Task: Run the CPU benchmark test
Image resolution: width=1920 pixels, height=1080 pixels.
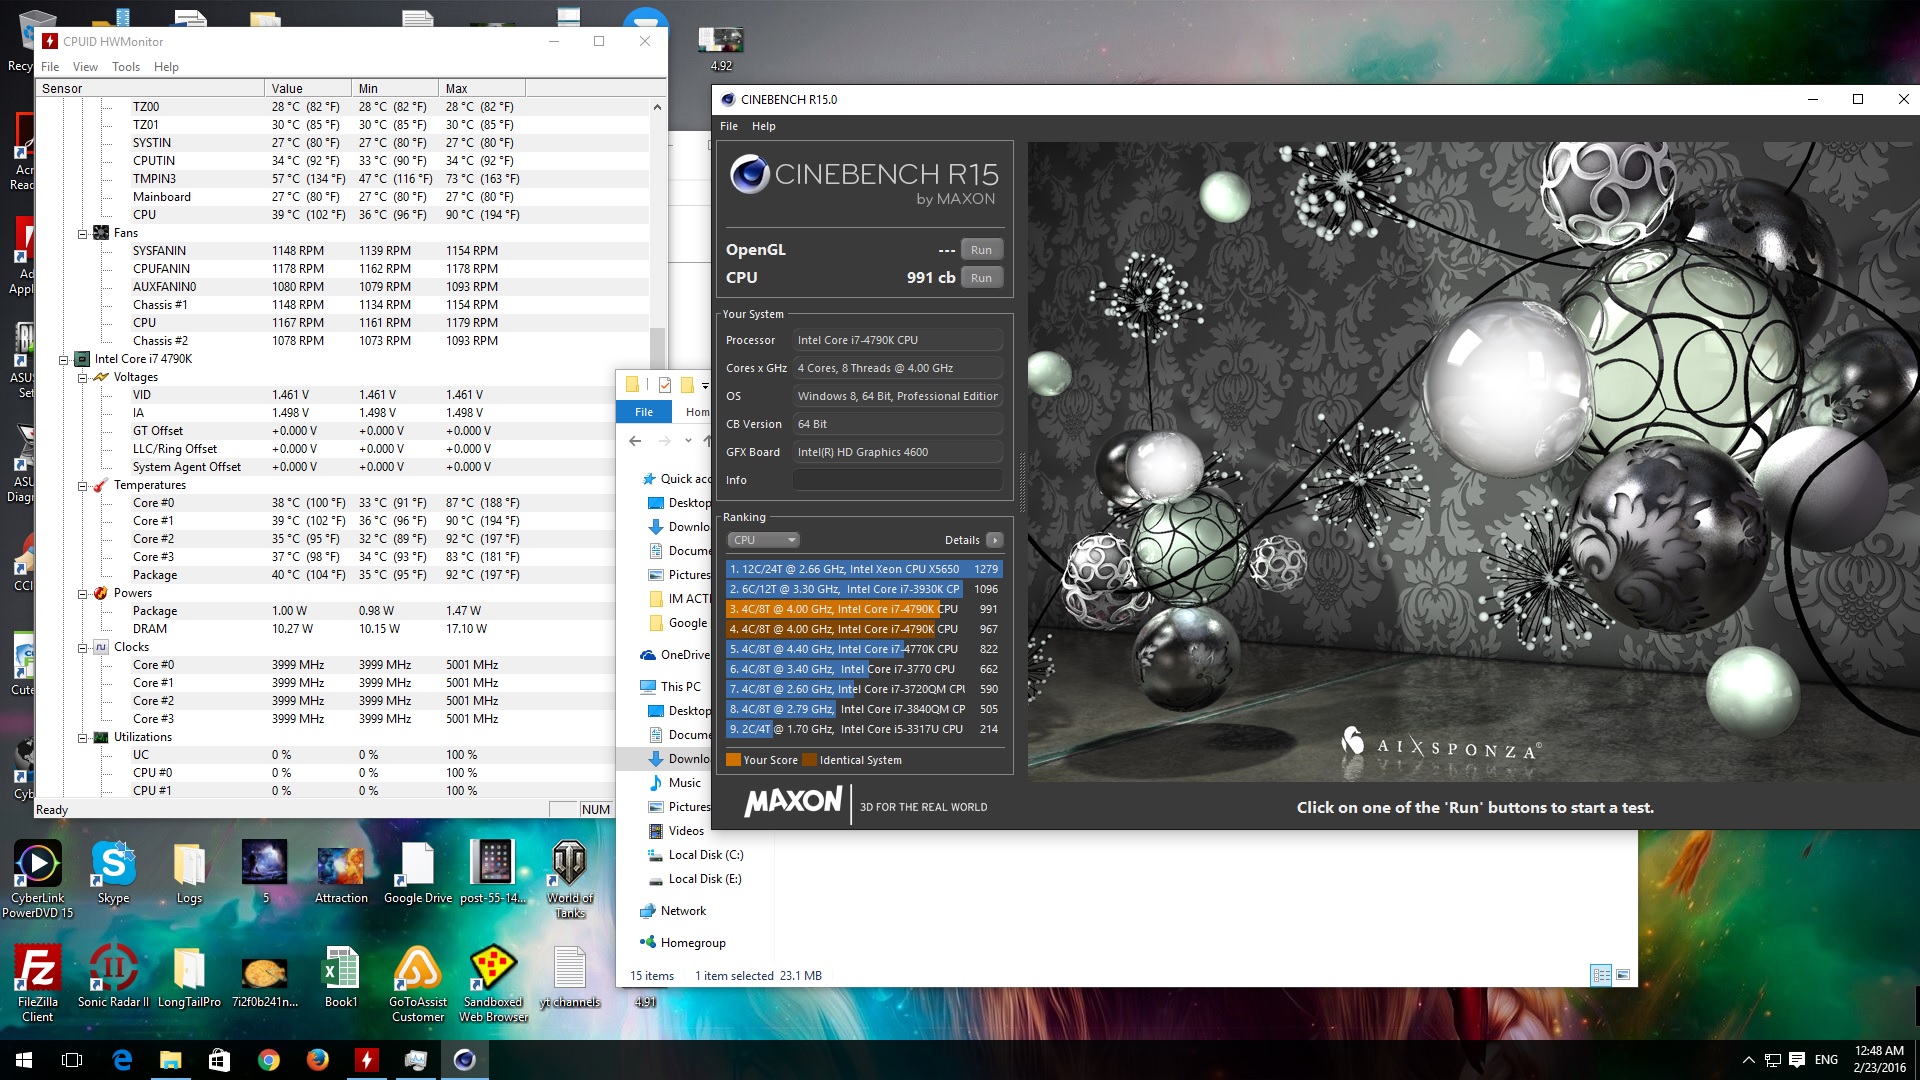Action: click(x=980, y=278)
